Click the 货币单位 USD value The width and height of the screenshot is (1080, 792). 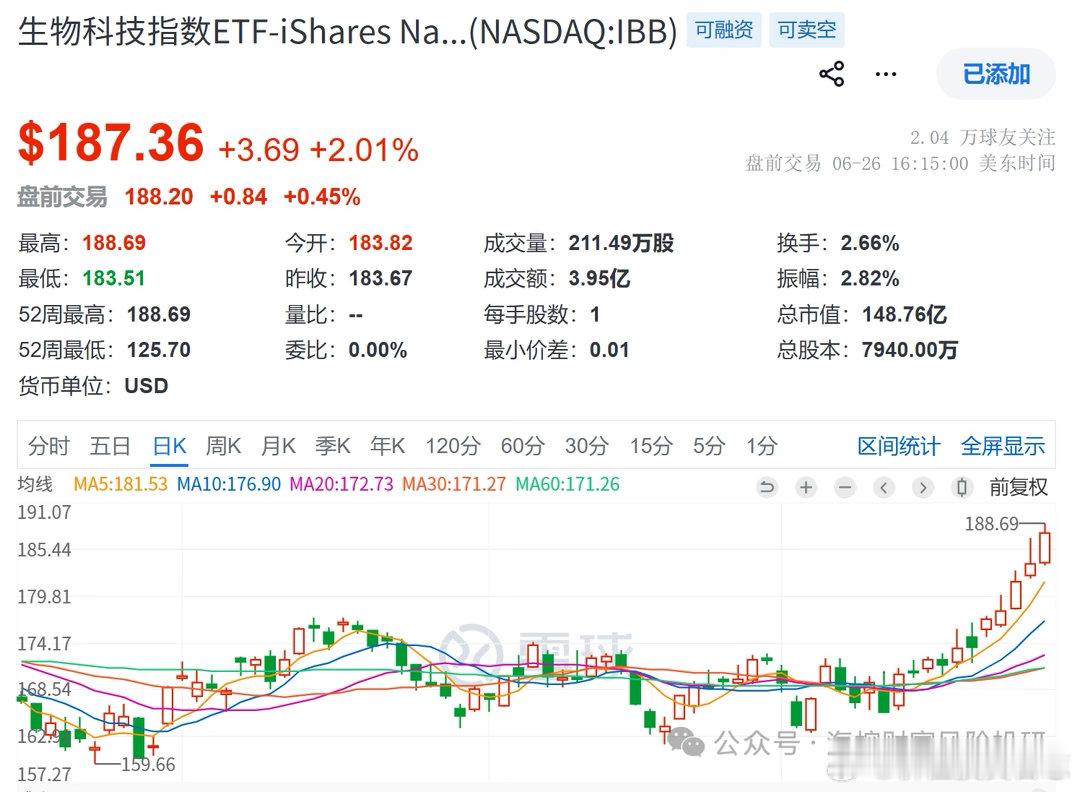click(146, 386)
